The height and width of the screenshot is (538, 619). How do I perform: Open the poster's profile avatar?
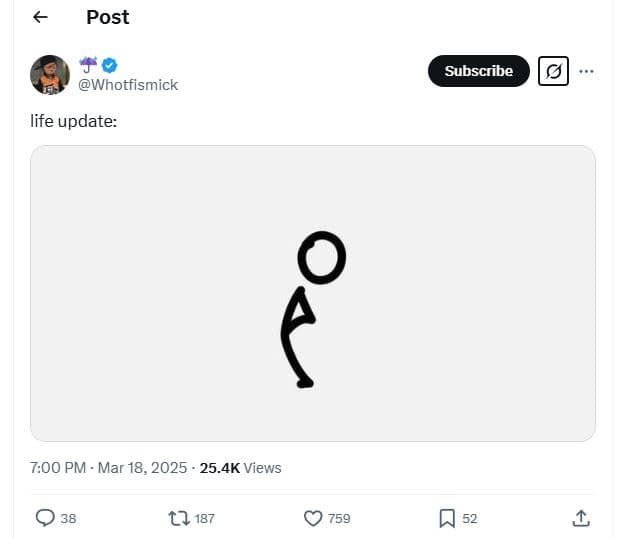pyautogui.click(x=49, y=74)
